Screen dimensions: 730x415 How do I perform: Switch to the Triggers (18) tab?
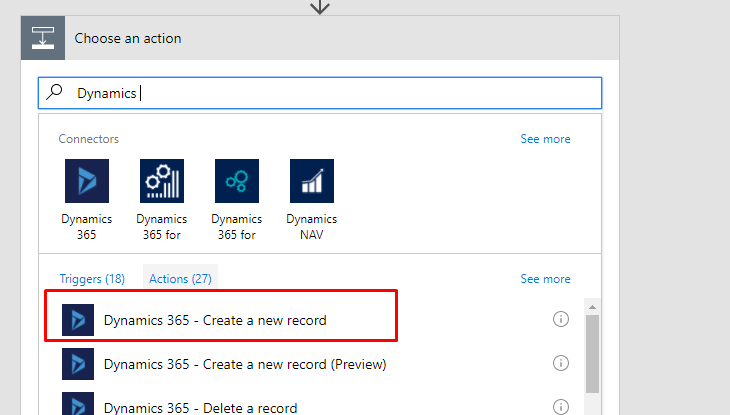pyautogui.click(x=92, y=279)
